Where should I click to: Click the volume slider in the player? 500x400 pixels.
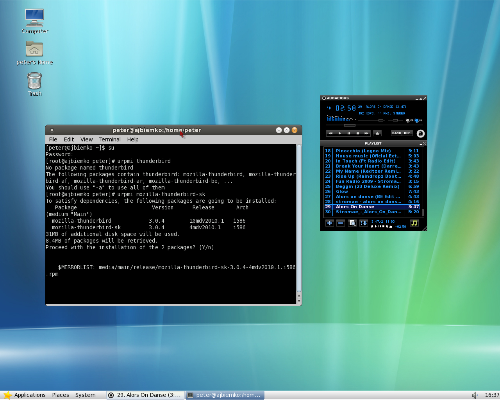coord(371,120)
